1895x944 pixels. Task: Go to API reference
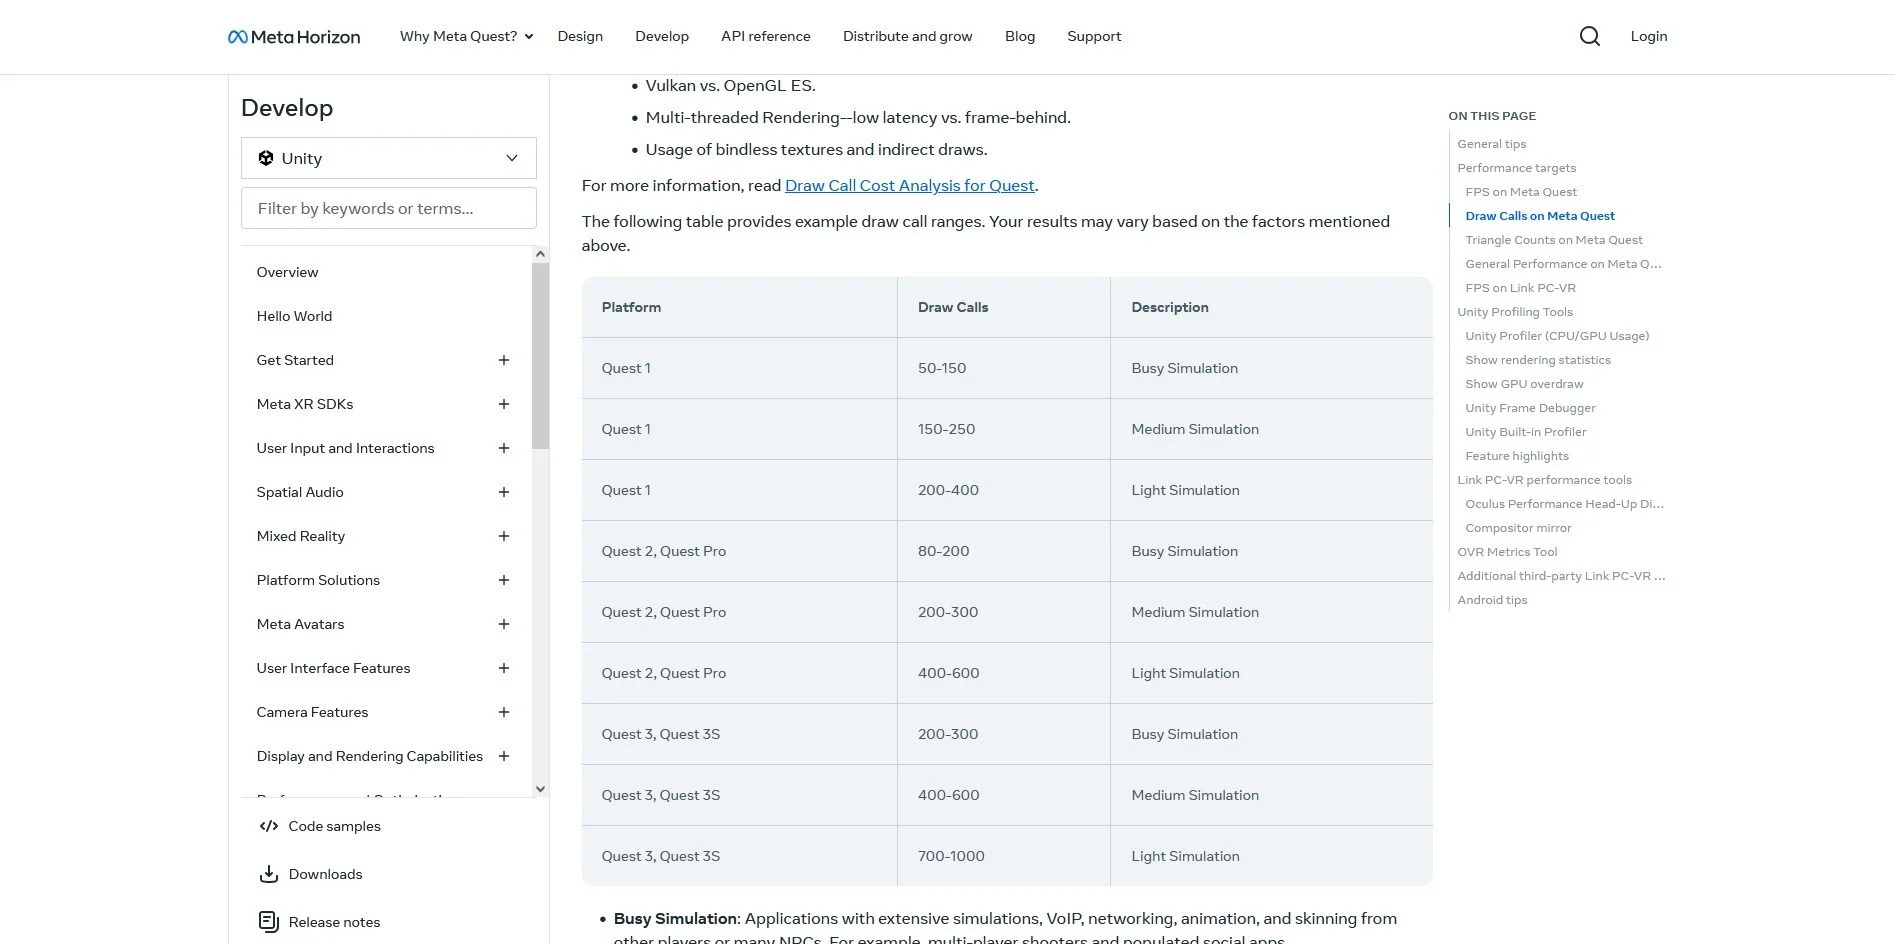click(x=766, y=36)
